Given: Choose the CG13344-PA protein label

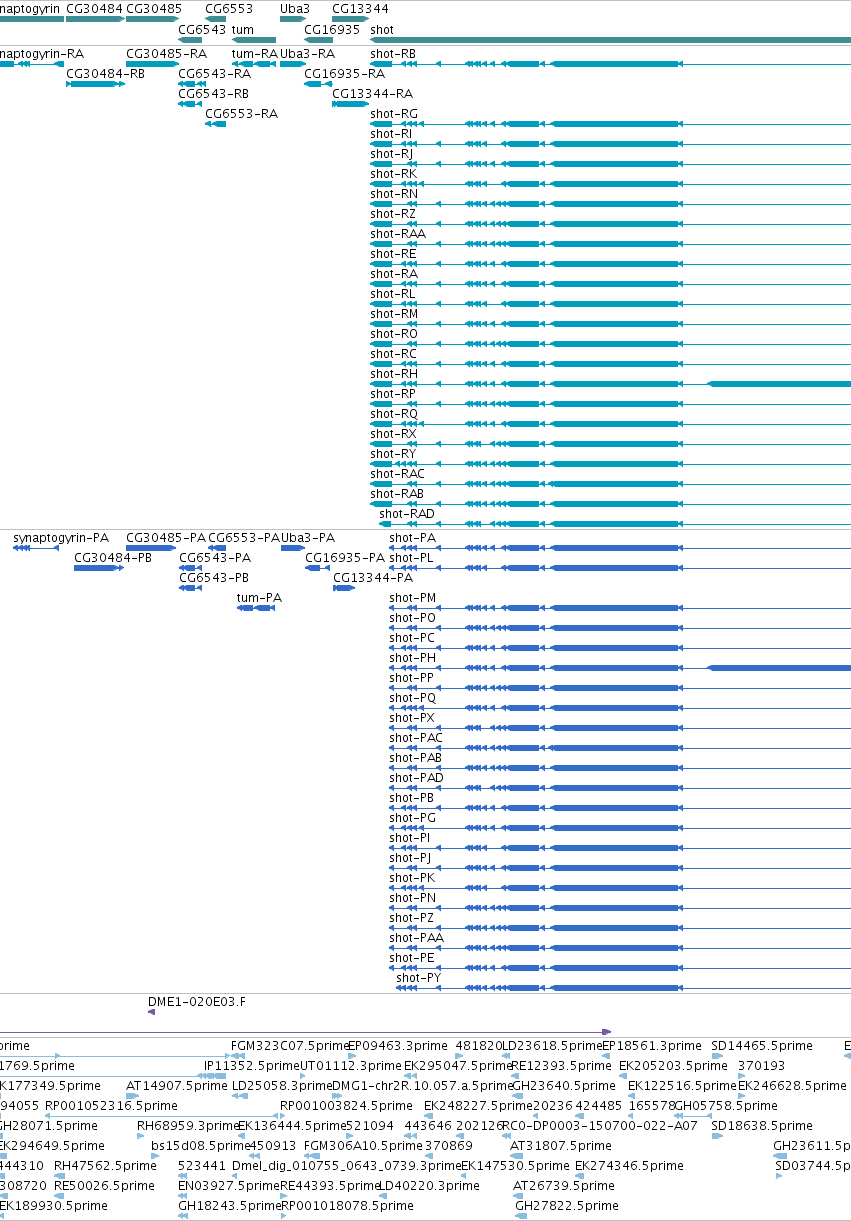Looking at the screenshot, I should coord(373,577).
